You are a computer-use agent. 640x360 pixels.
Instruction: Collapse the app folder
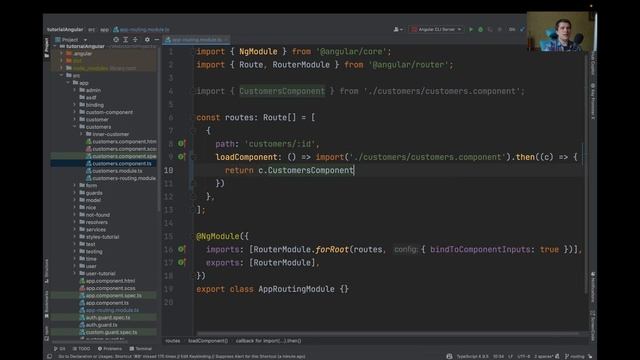click(68, 83)
